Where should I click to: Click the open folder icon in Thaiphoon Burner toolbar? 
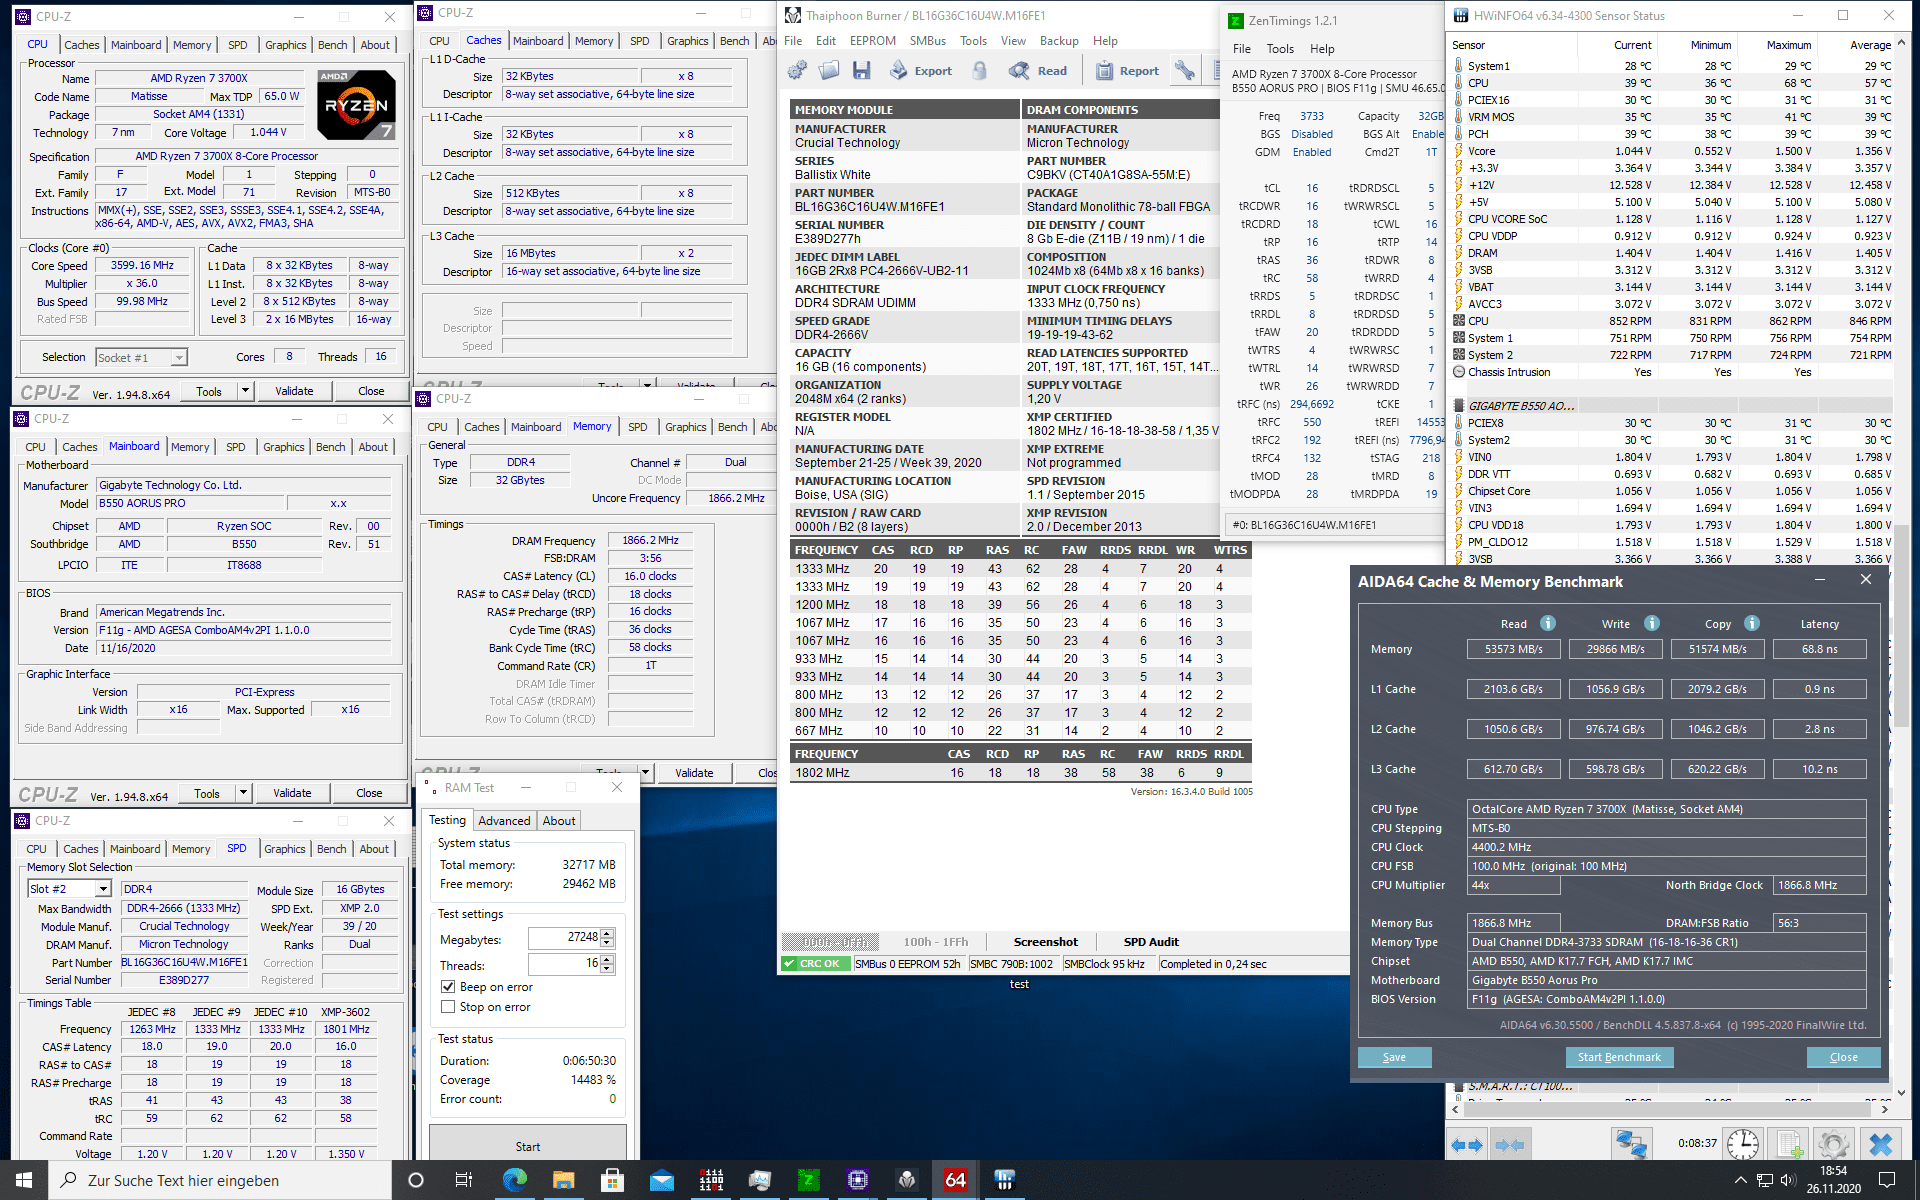click(829, 70)
